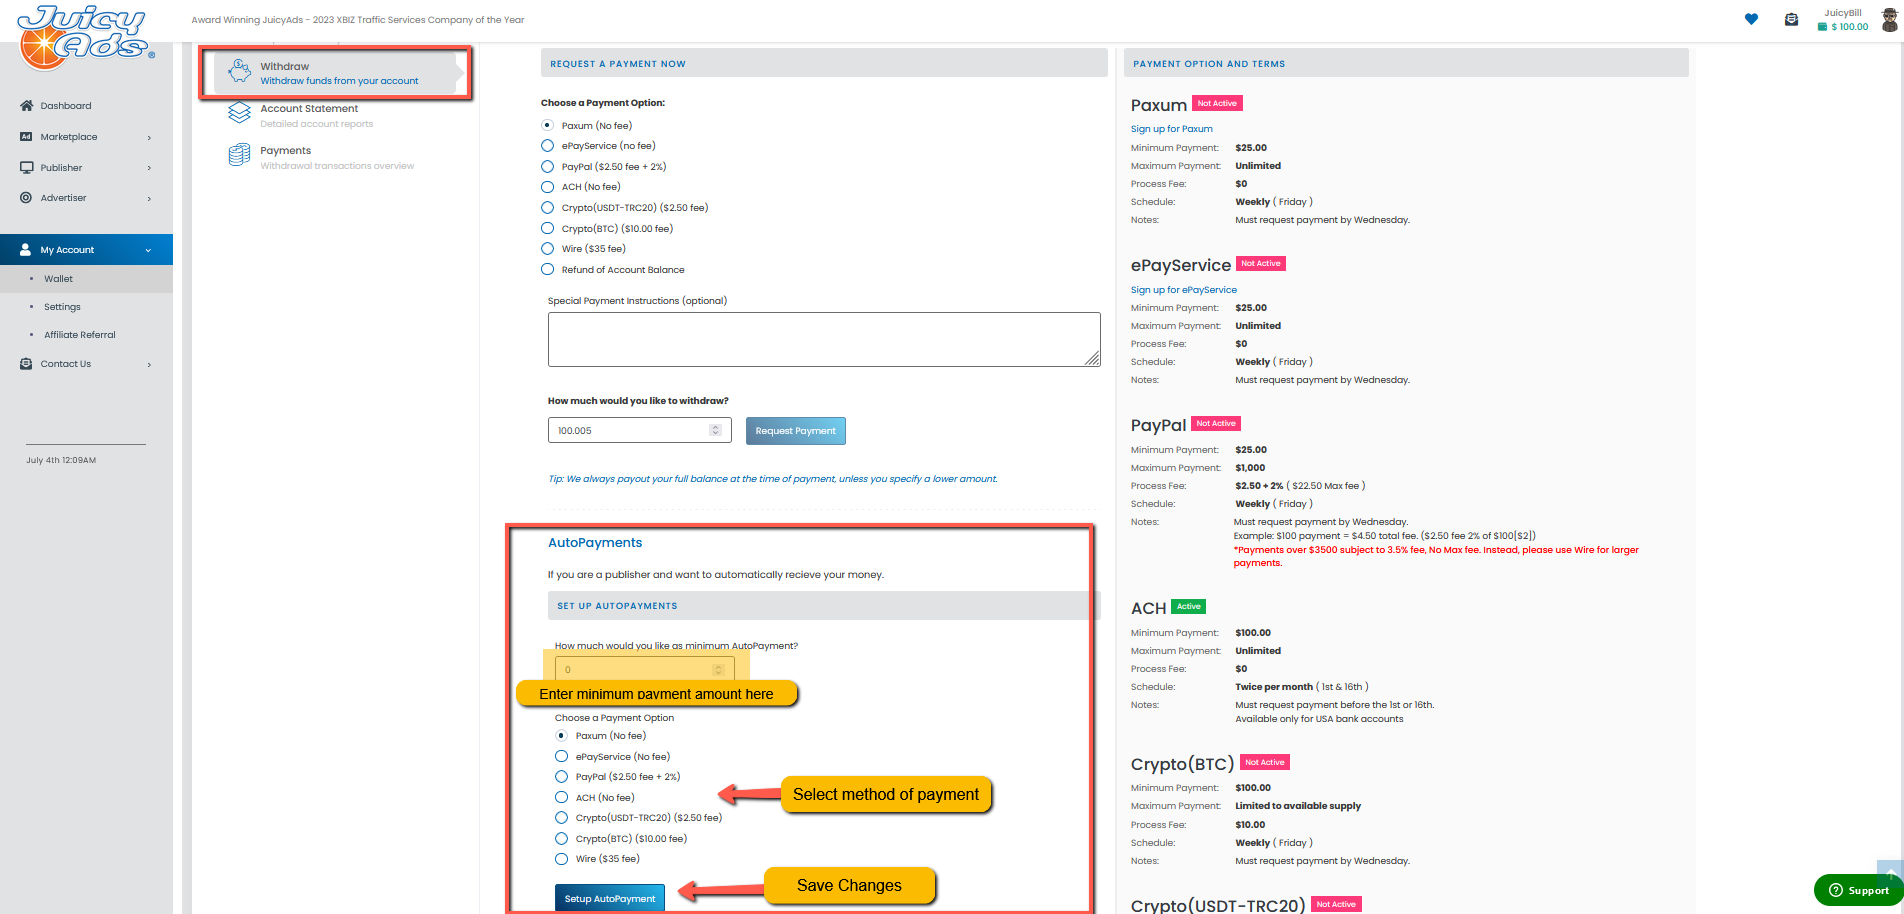This screenshot has width=1904, height=914.
Task: Click the text area resize handle
Action: pyautogui.click(x=1093, y=359)
